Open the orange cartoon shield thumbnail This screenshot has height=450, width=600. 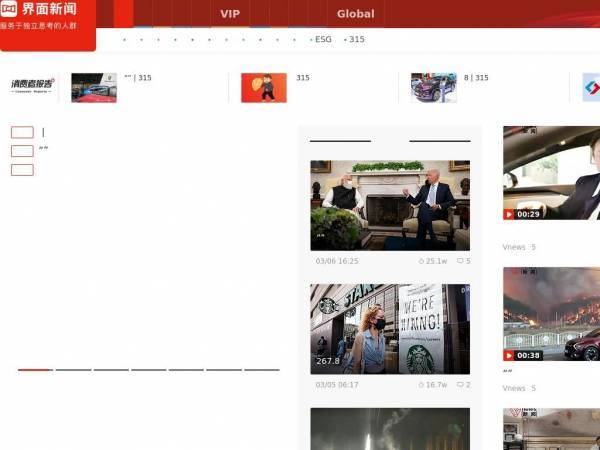coord(264,88)
